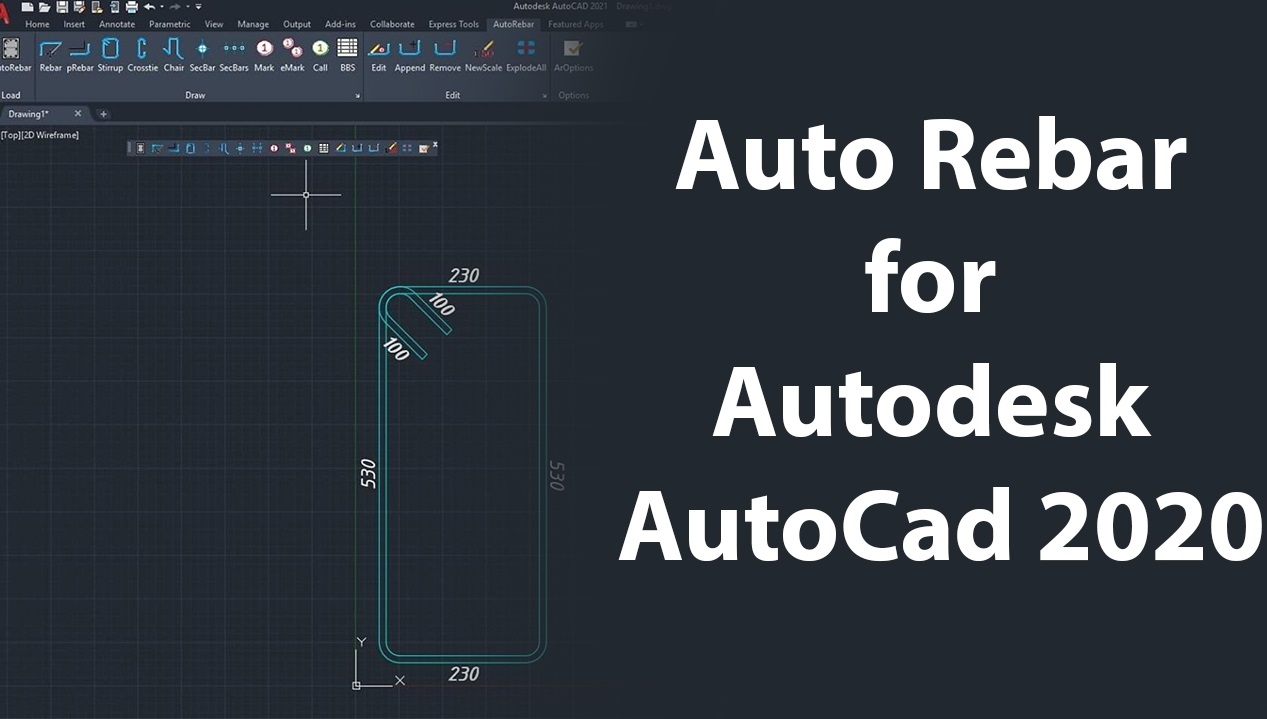
Task: Click Undo arrow in quick access toolbar
Action: click(149, 7)
